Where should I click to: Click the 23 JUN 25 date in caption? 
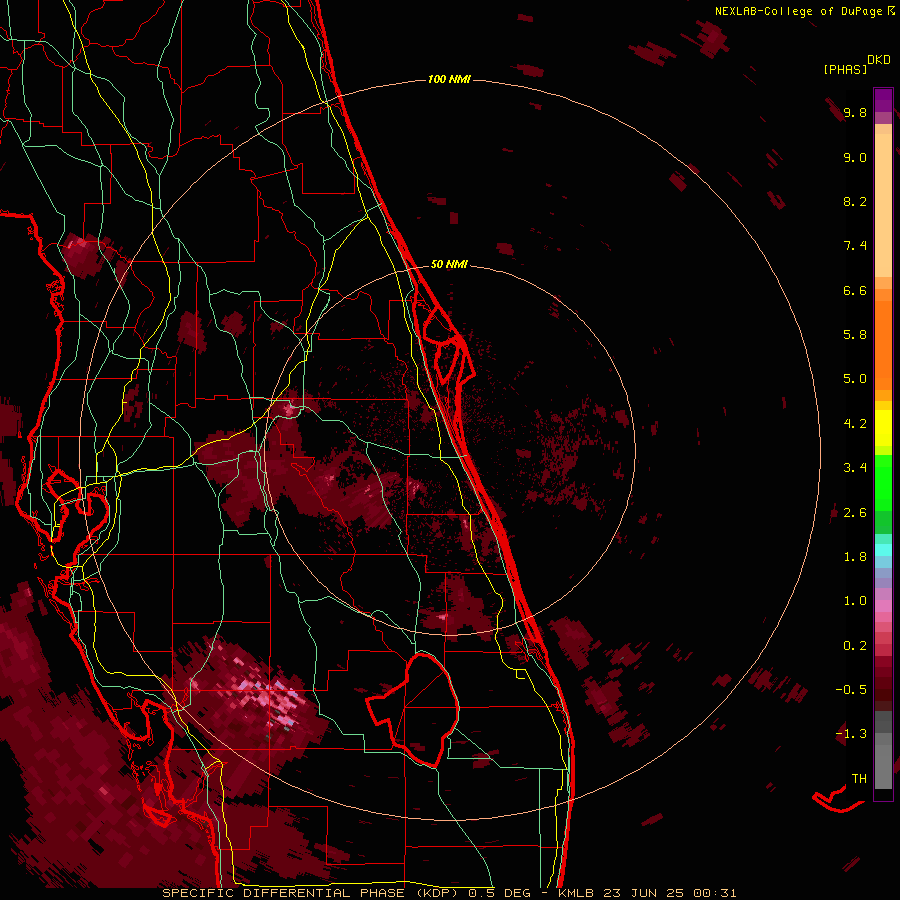642,893
